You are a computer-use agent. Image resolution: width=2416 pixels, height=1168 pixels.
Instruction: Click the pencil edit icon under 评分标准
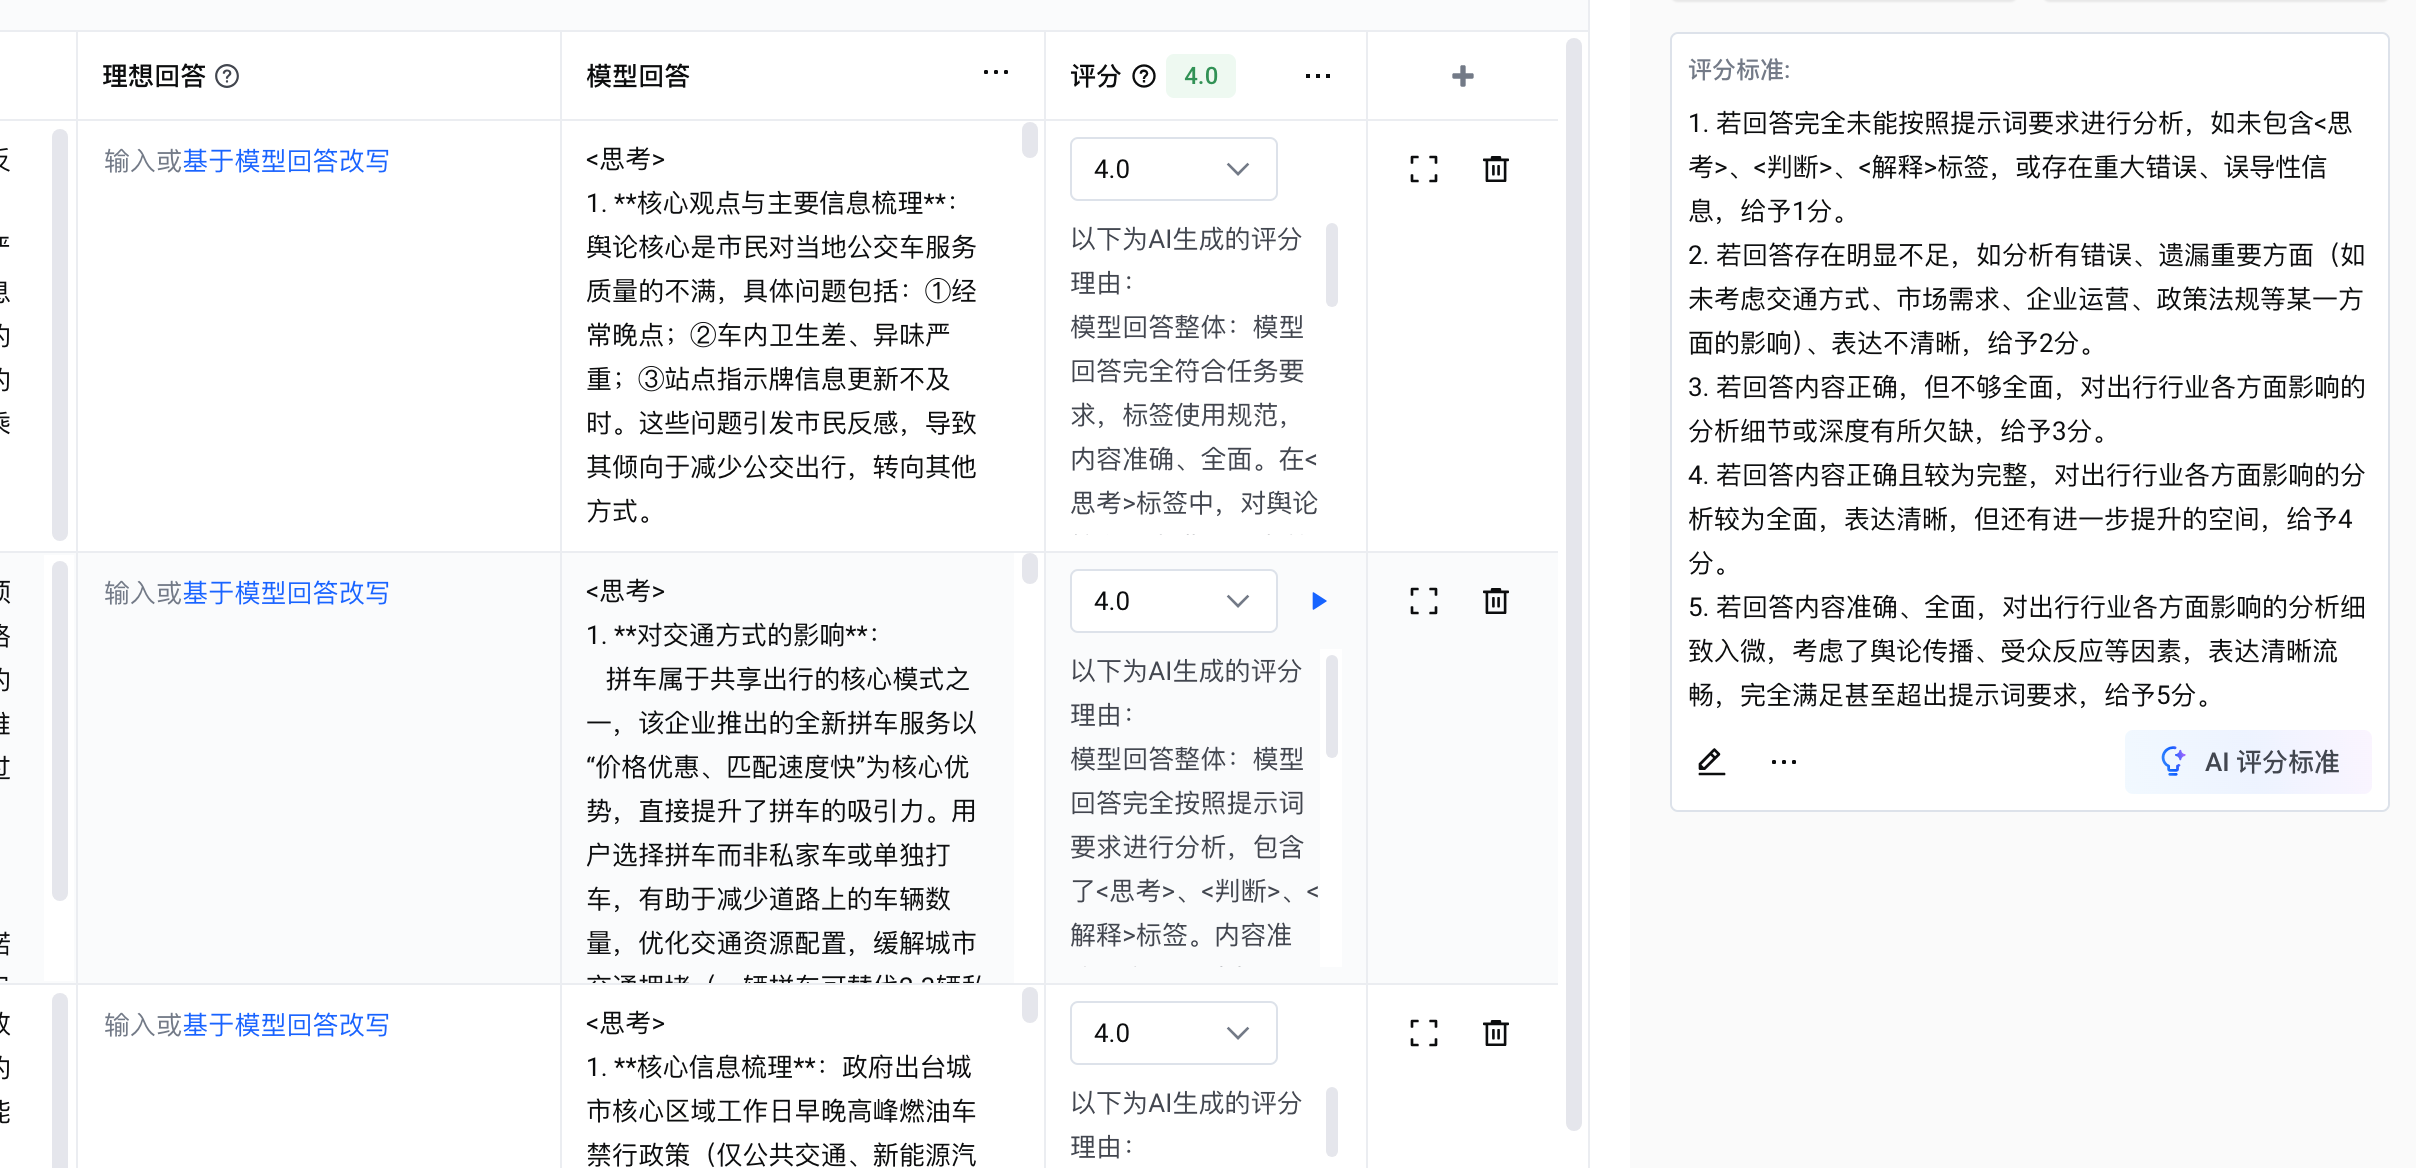coord(1711,762)
